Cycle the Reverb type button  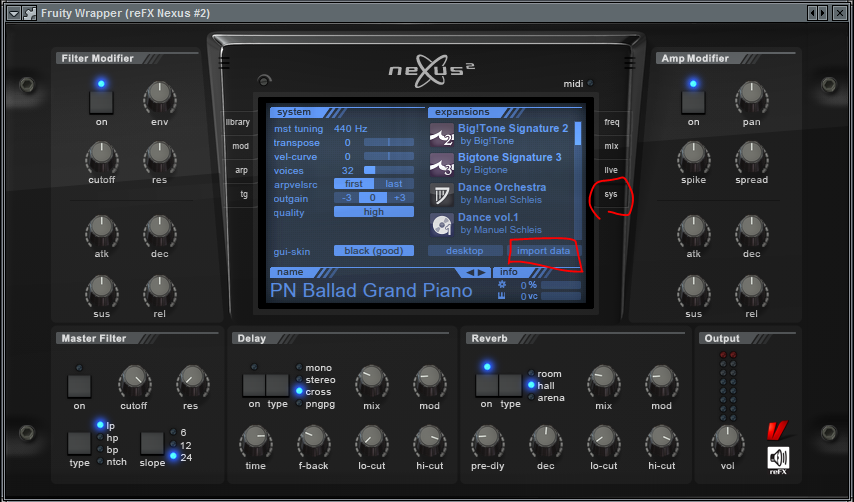(510, 385)
